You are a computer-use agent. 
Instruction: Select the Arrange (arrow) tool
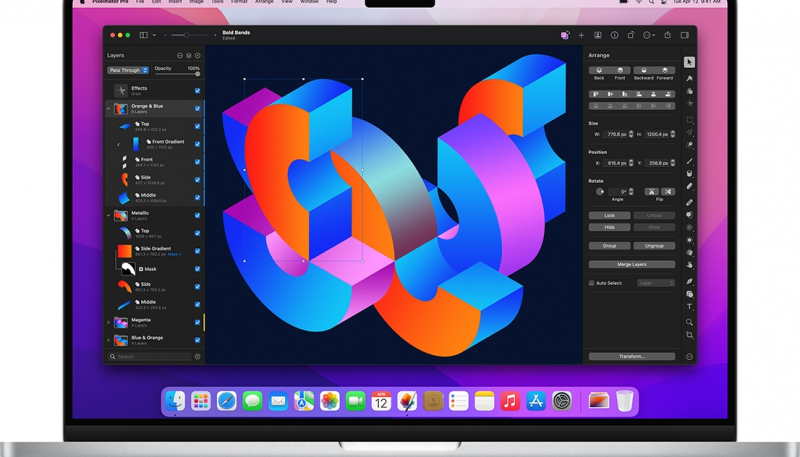coord(690,62)
